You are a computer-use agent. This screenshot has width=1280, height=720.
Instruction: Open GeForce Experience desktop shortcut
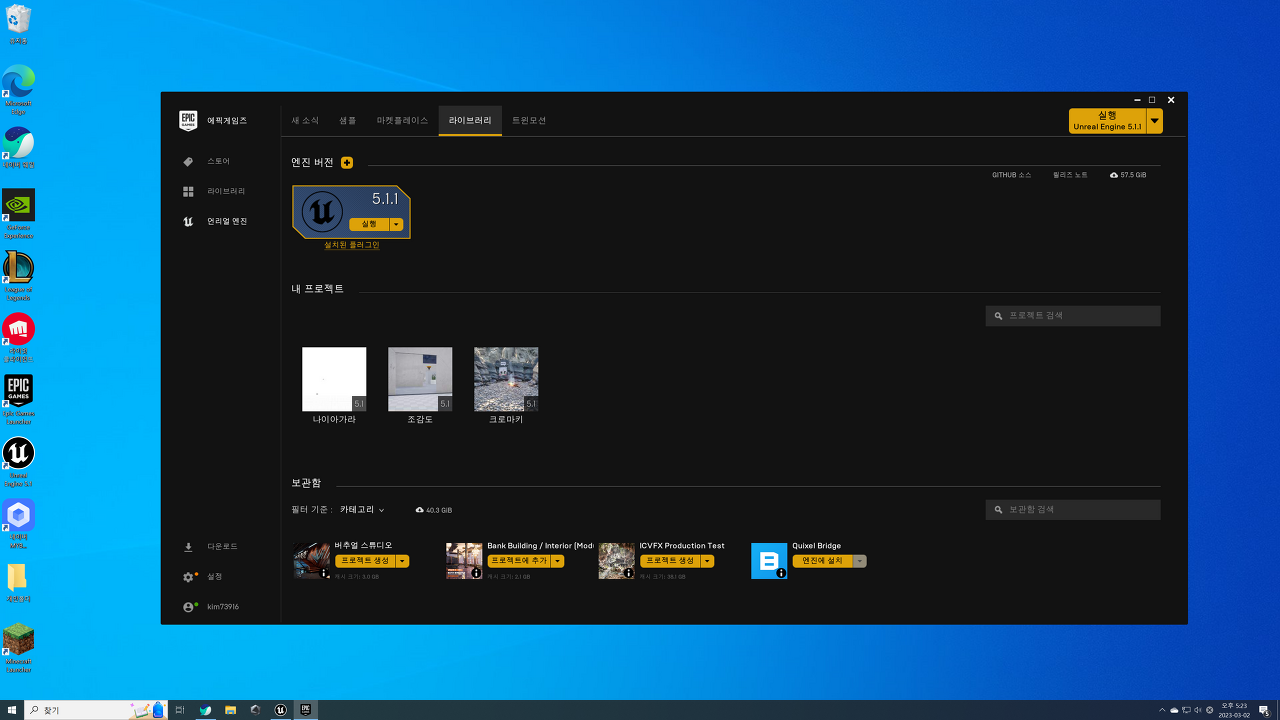click(18, 213)
